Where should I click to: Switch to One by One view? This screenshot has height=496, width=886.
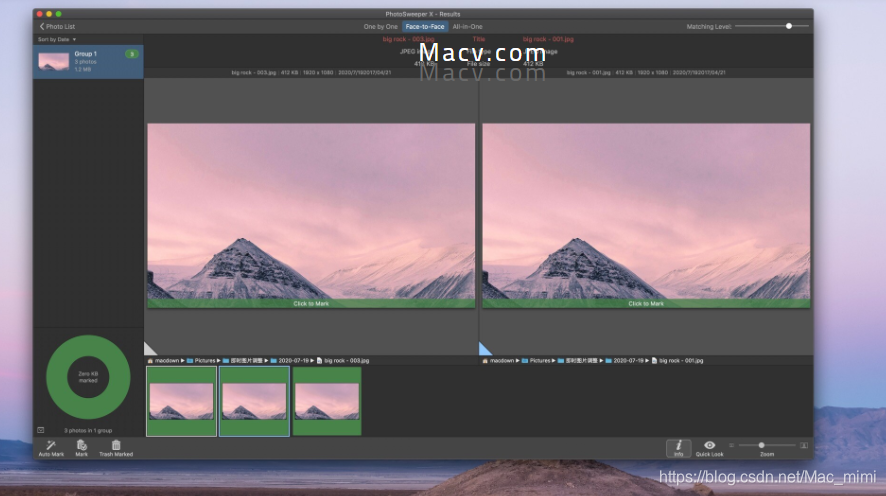(x=380, y=27)
